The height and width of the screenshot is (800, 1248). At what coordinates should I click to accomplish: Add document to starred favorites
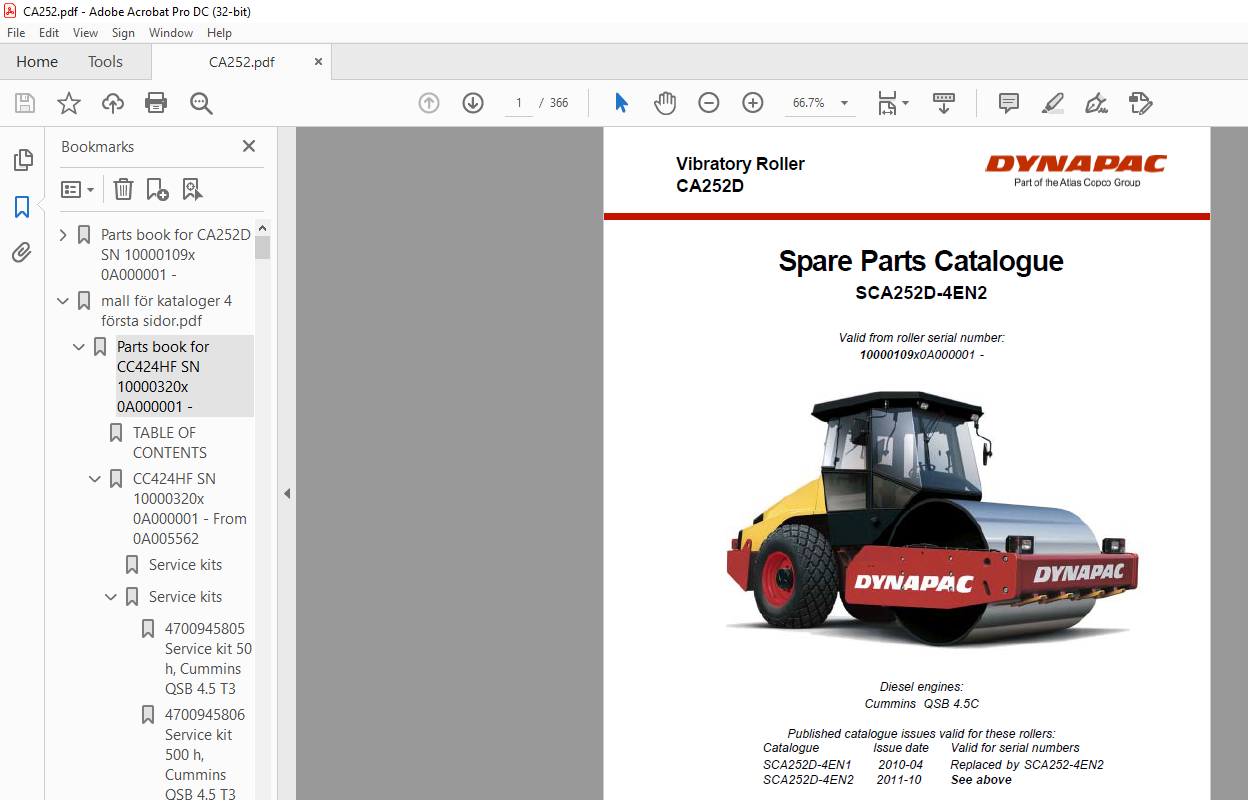(68, 103)
